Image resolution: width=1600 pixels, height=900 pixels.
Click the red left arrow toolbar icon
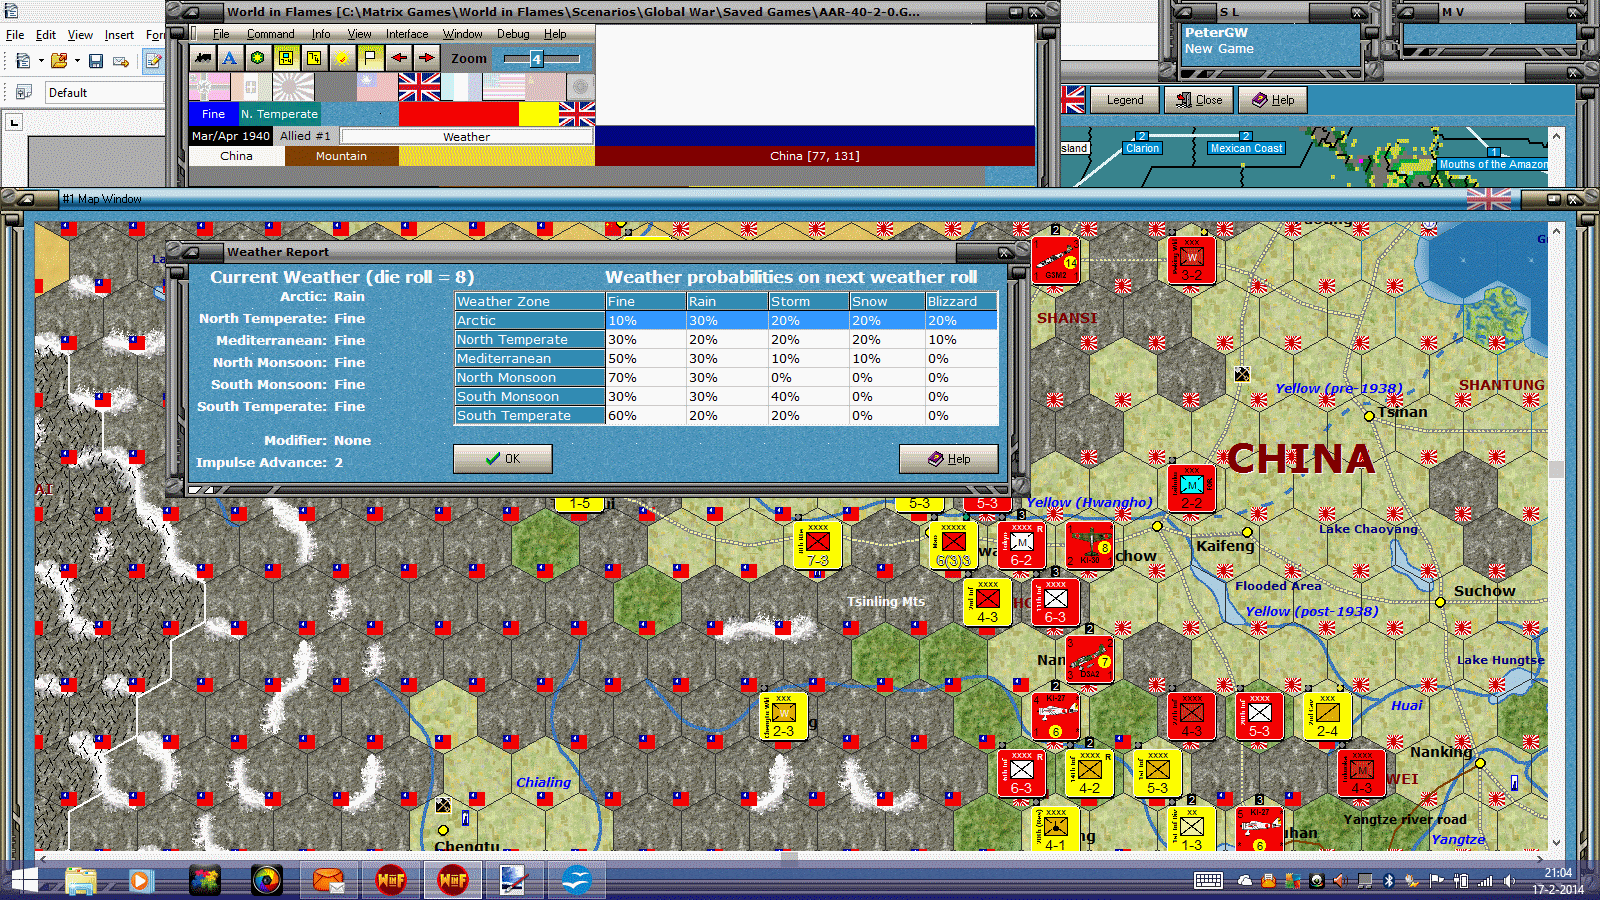point(399,58)
